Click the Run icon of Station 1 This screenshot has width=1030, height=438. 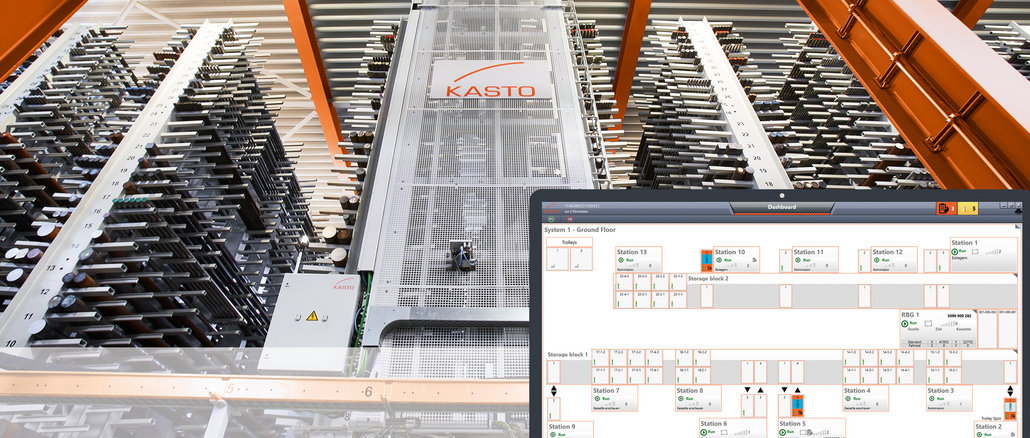[x=955, y=252]
